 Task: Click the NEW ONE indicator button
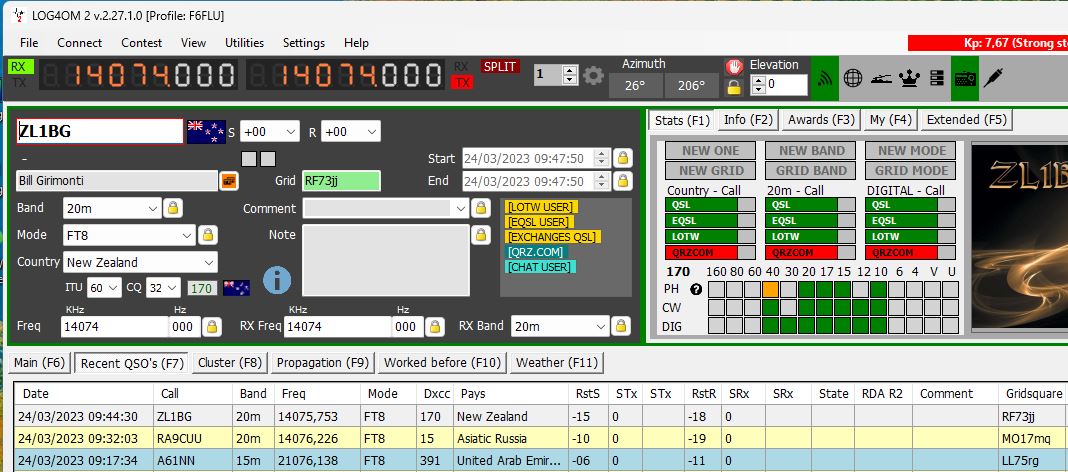pos(710,151)
